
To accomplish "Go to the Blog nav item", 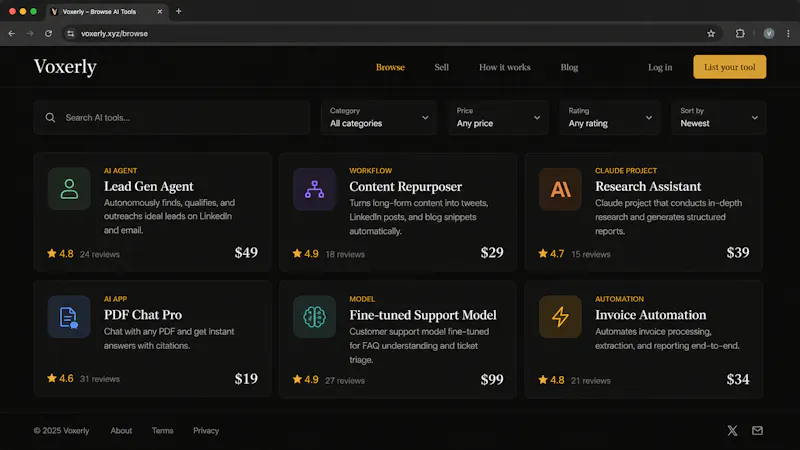I will 569,67.
